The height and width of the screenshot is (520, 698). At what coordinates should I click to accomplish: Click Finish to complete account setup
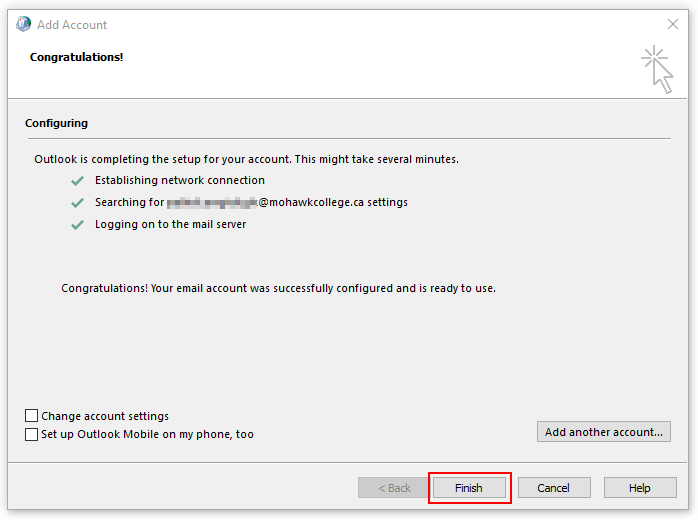[469, 488]
